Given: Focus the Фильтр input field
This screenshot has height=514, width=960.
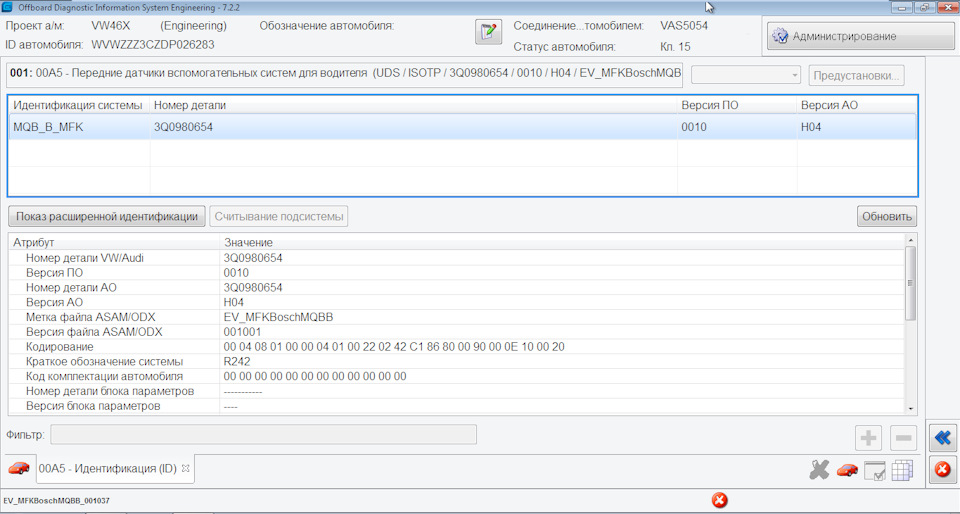Looking at the screenshot, I should 263,434.
